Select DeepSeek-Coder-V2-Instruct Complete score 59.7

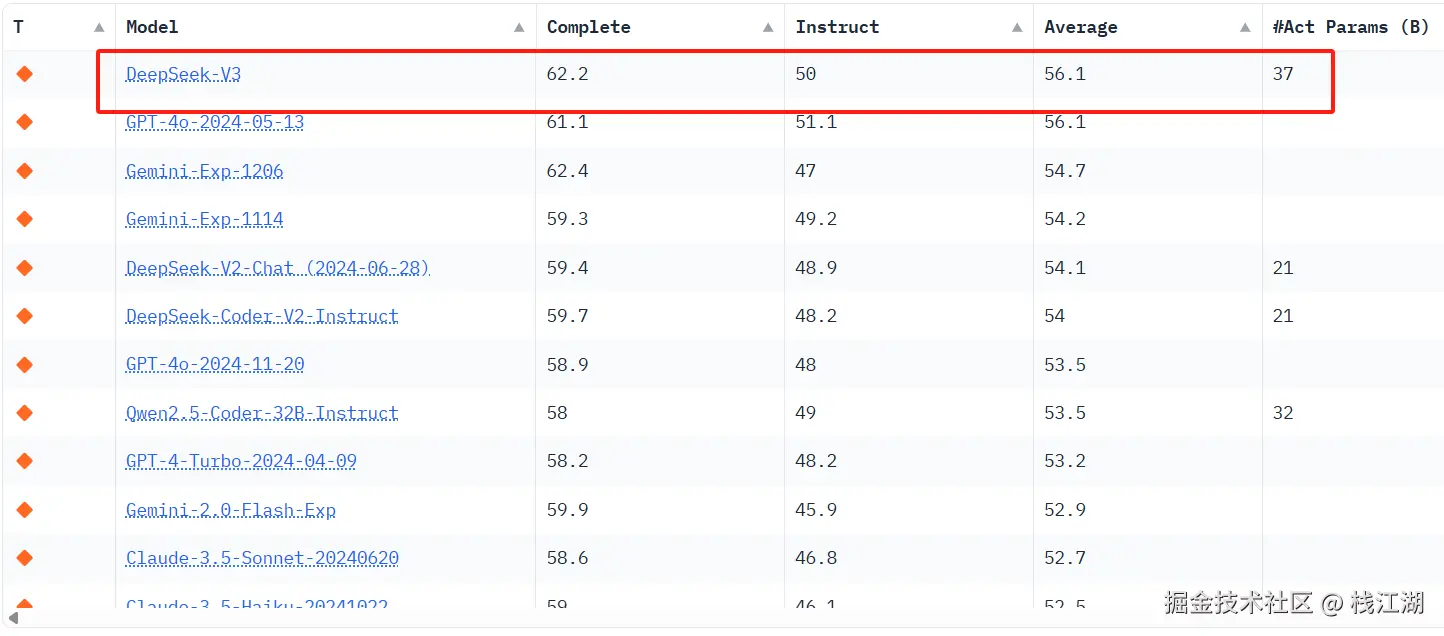567,316
